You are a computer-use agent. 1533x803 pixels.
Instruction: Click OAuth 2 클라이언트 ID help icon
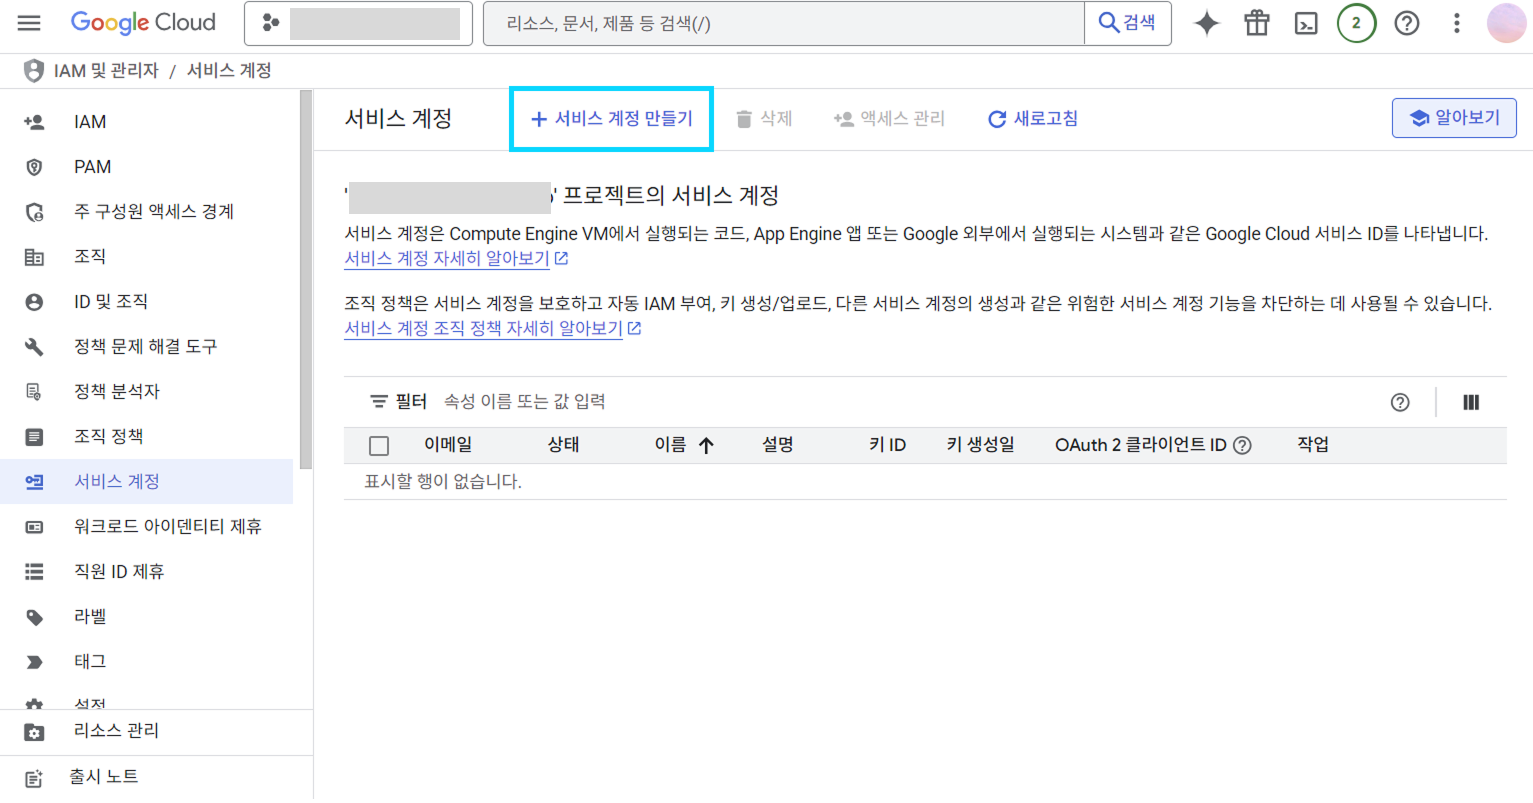click(x=1243, y=446)
